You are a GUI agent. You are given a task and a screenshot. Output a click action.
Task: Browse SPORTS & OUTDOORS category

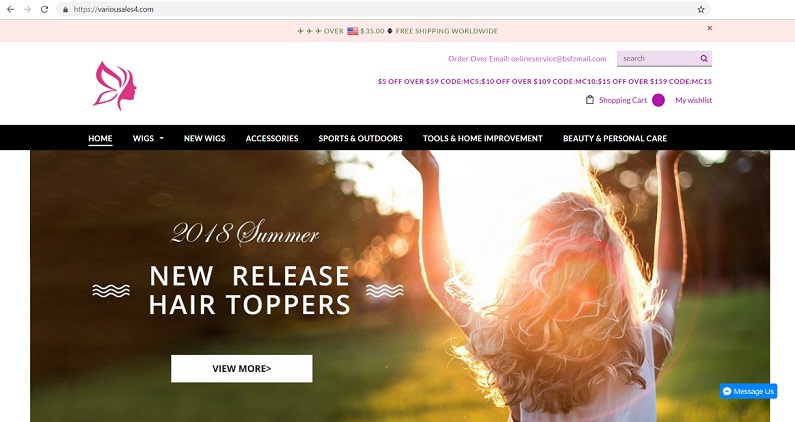pyautogui.click(x=360, y=138)
